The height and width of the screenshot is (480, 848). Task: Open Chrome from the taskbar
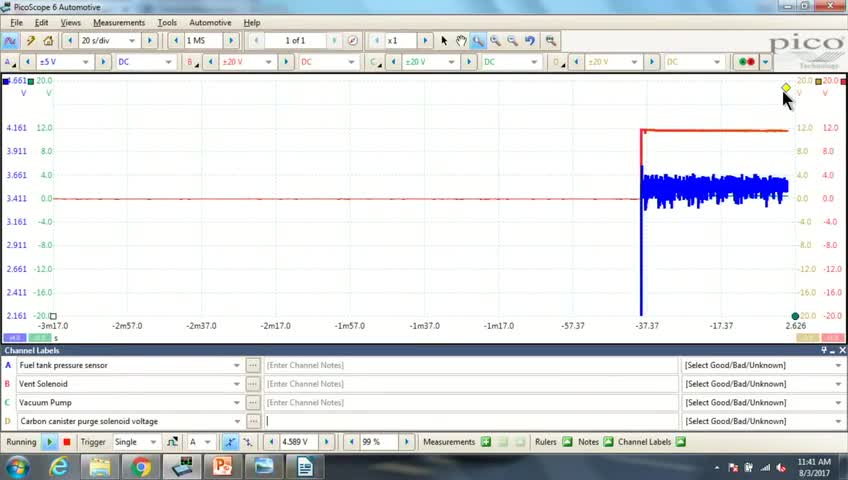click(141, 466)
